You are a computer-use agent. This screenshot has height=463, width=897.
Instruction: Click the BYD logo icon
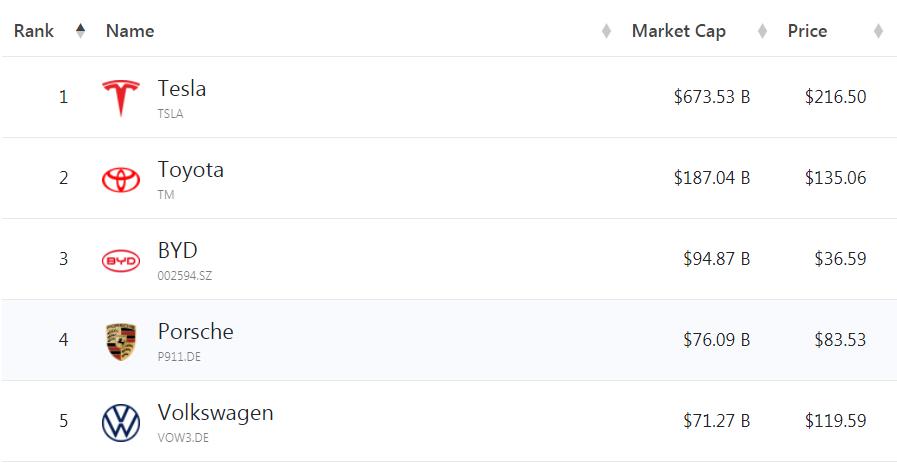(x=121, y=260)
